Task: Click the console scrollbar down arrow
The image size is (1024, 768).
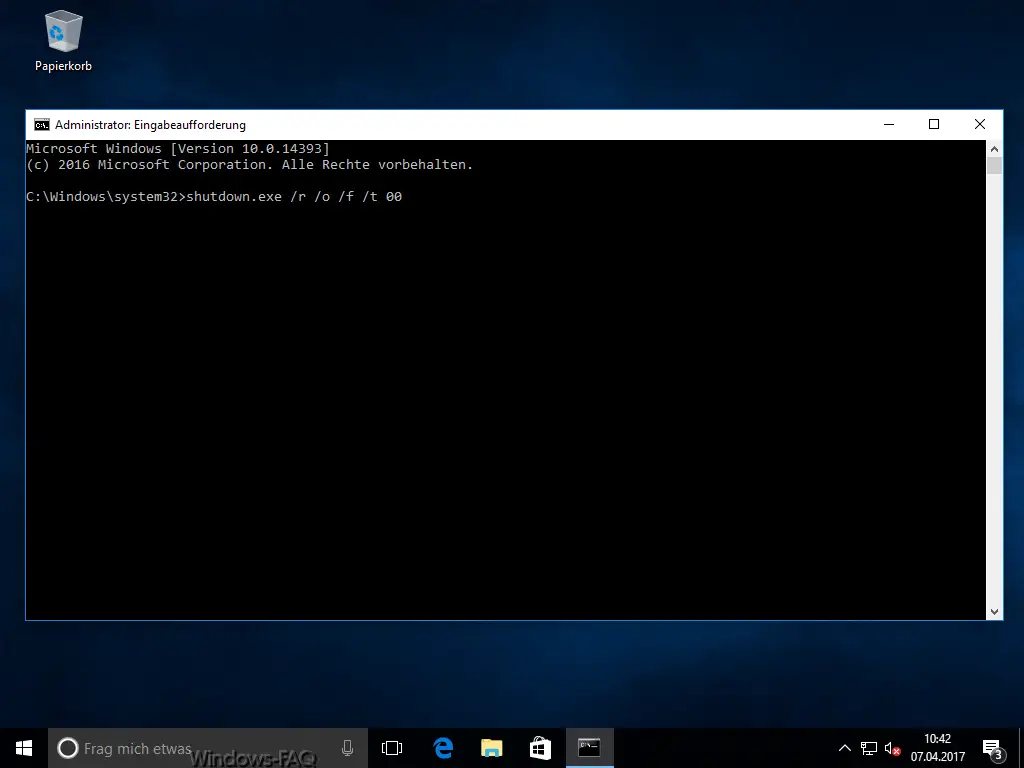Action: tap(994, 611)
